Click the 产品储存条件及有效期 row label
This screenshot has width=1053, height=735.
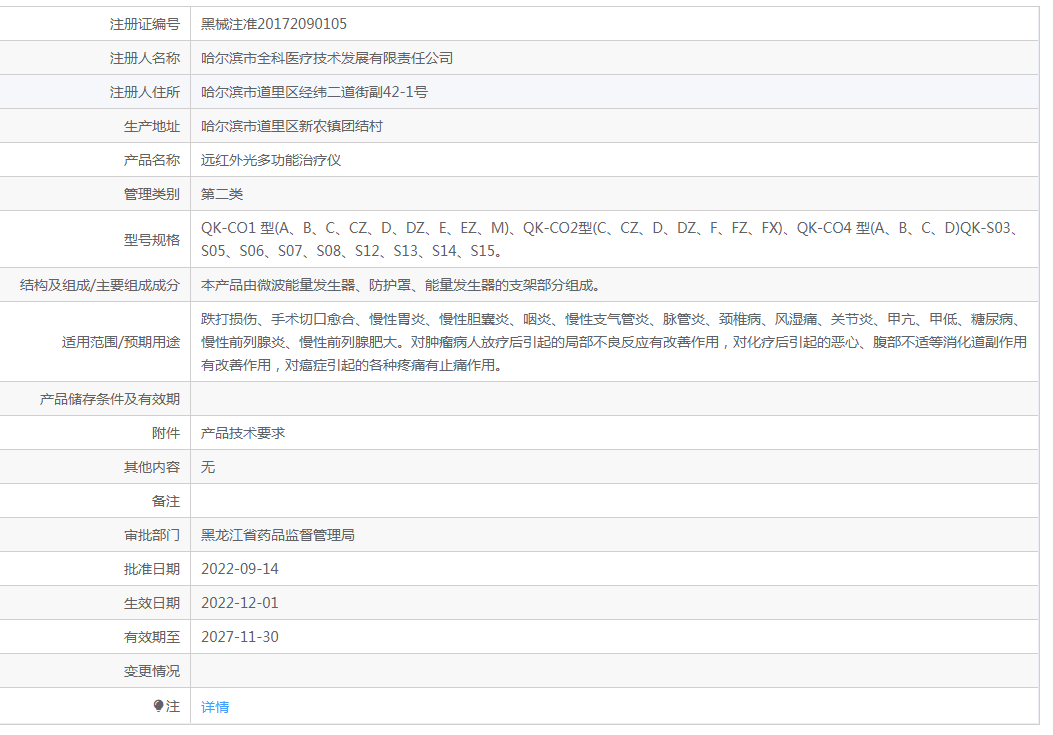110,399
